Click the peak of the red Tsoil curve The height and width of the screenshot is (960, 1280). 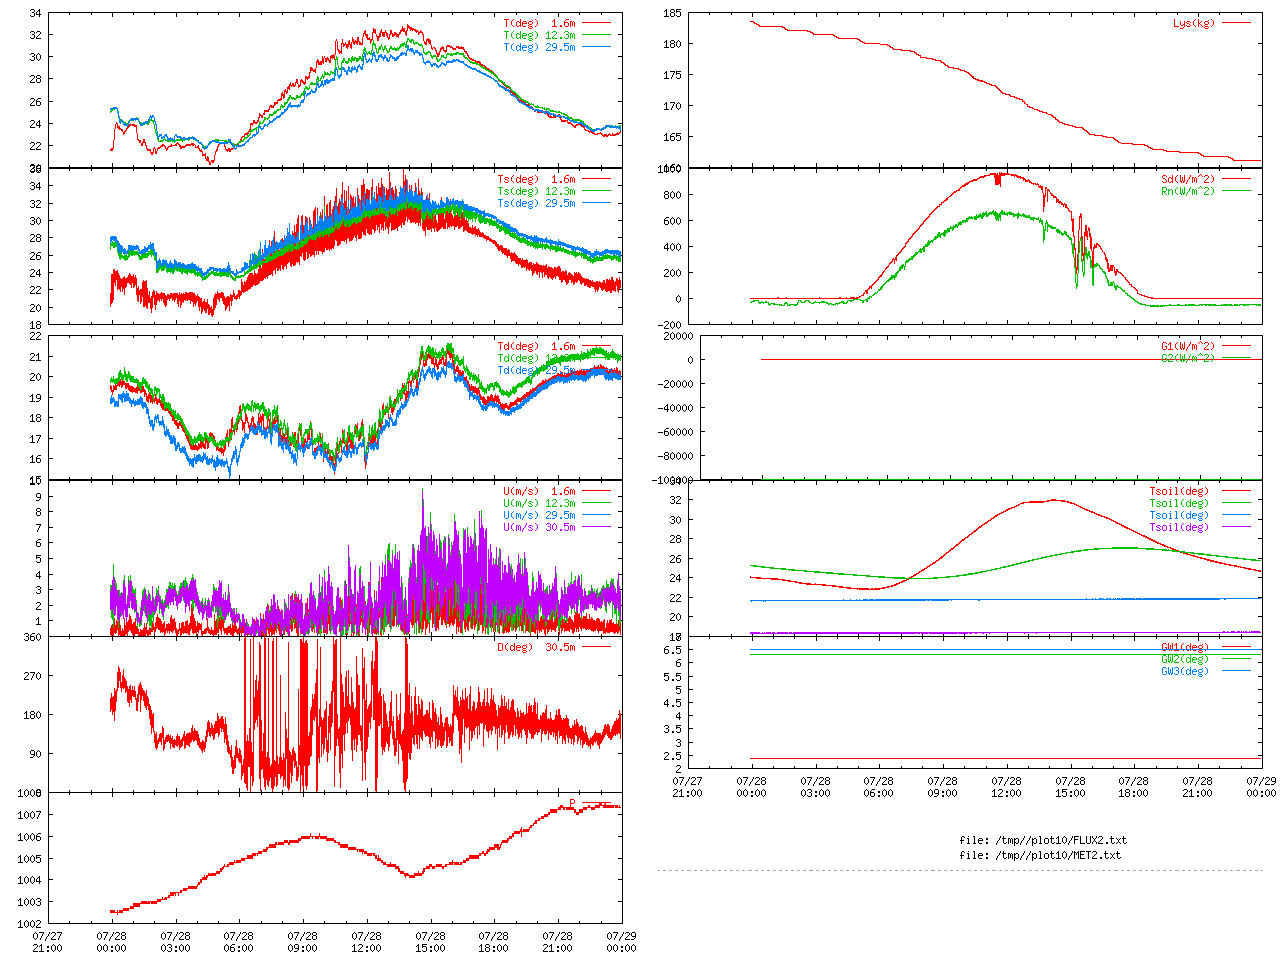click(1053, 500)
